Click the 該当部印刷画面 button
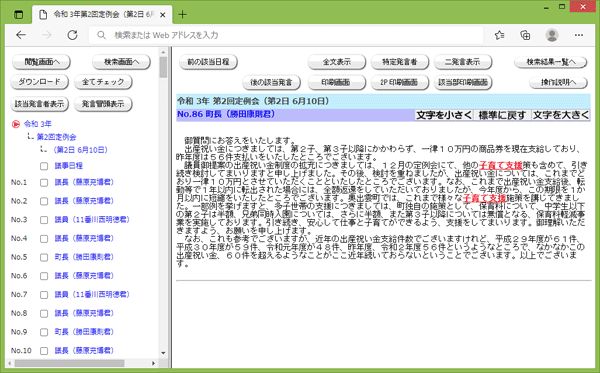 (x=463, y=82)
